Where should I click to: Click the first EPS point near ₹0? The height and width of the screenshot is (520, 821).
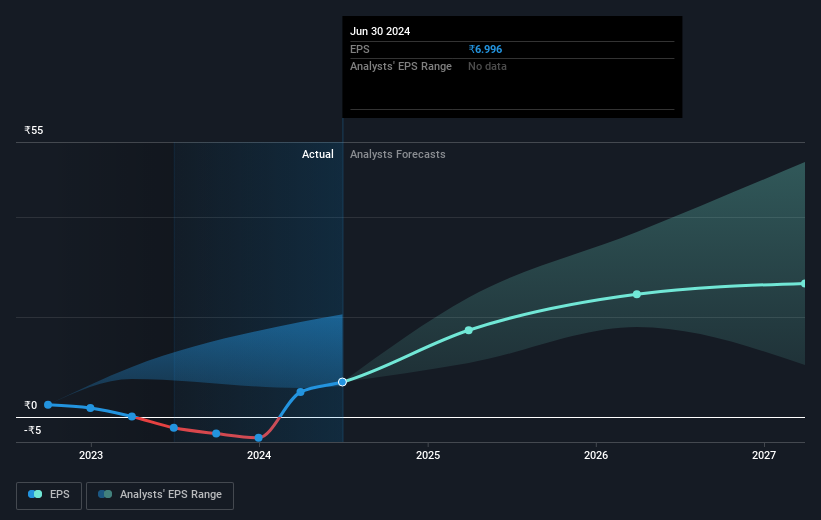(x=48, y=405)
